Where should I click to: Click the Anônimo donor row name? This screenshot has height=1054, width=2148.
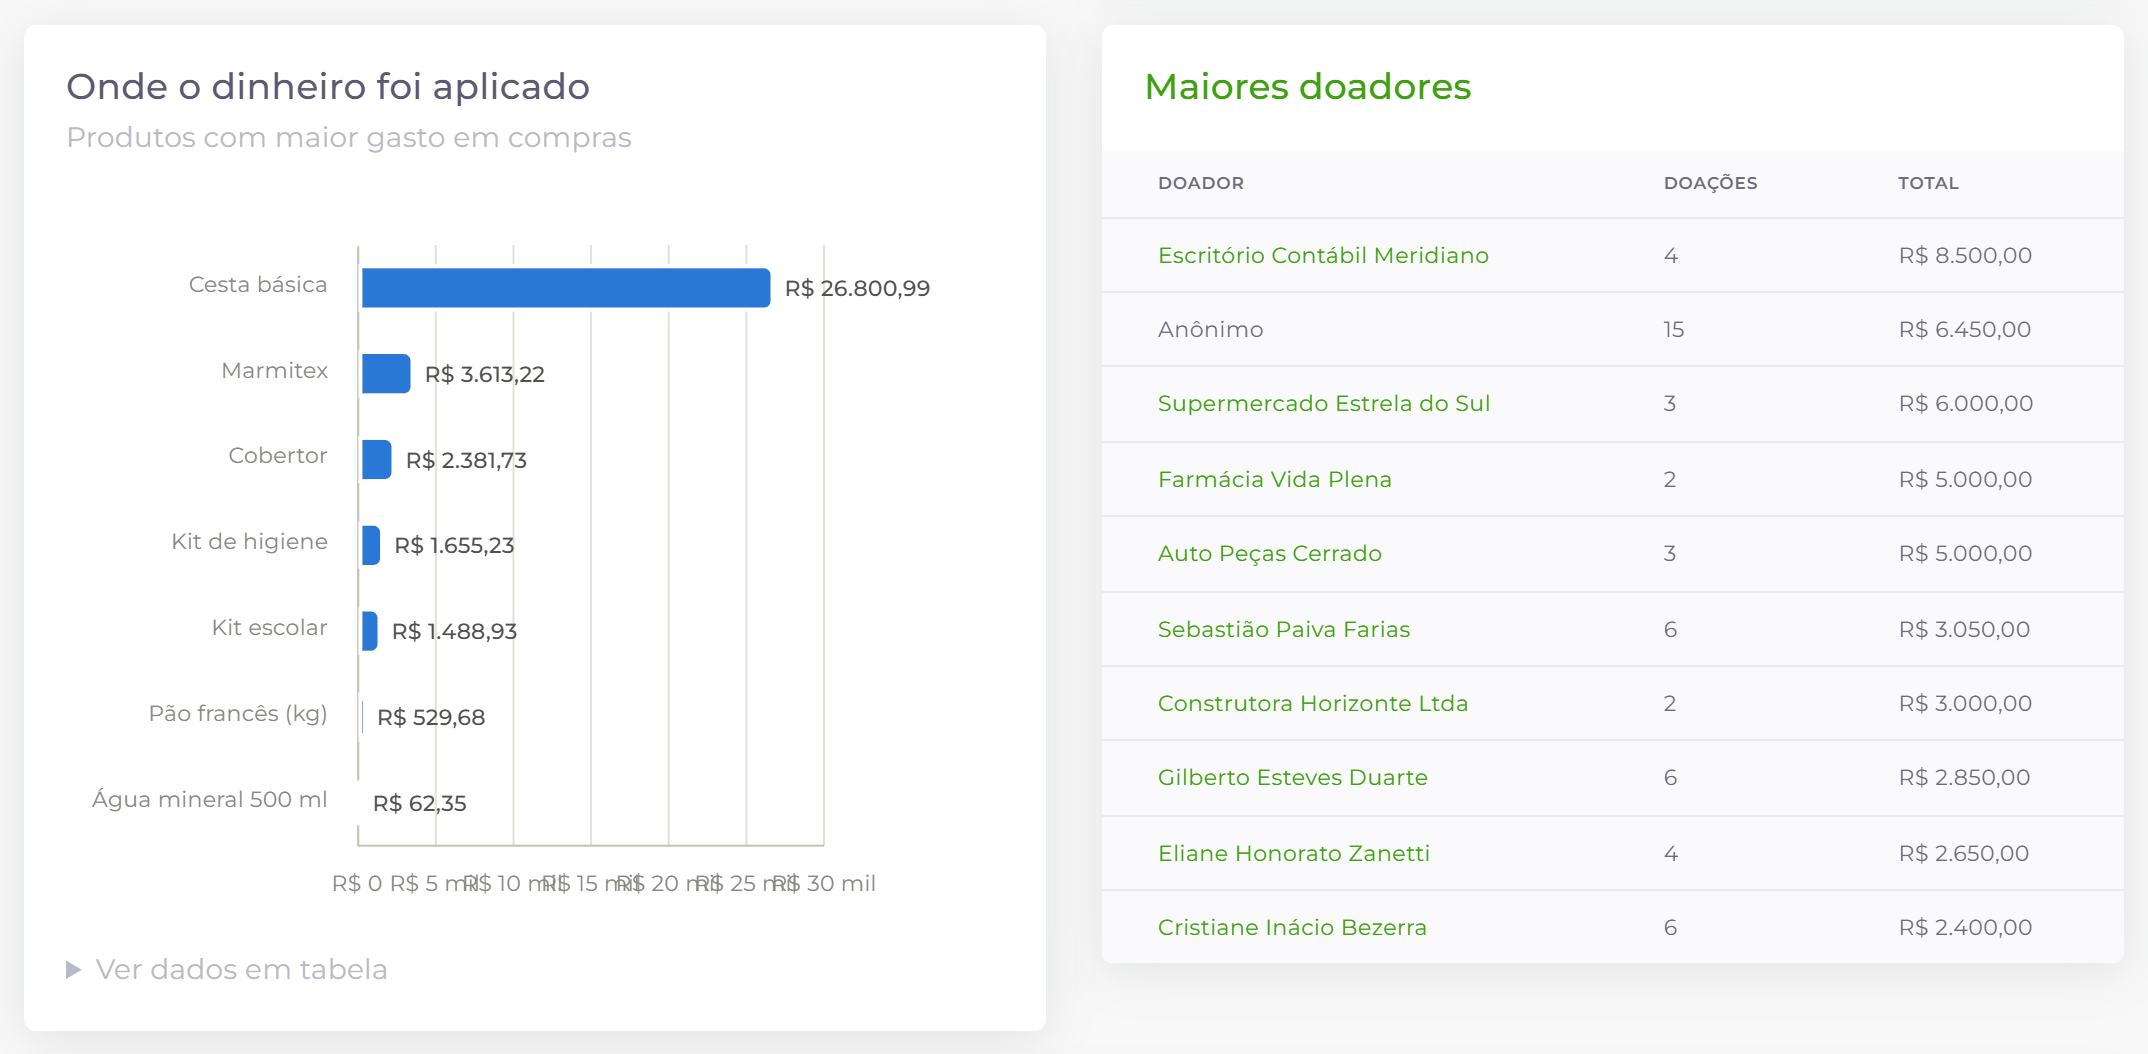(x=1211, y=329)
